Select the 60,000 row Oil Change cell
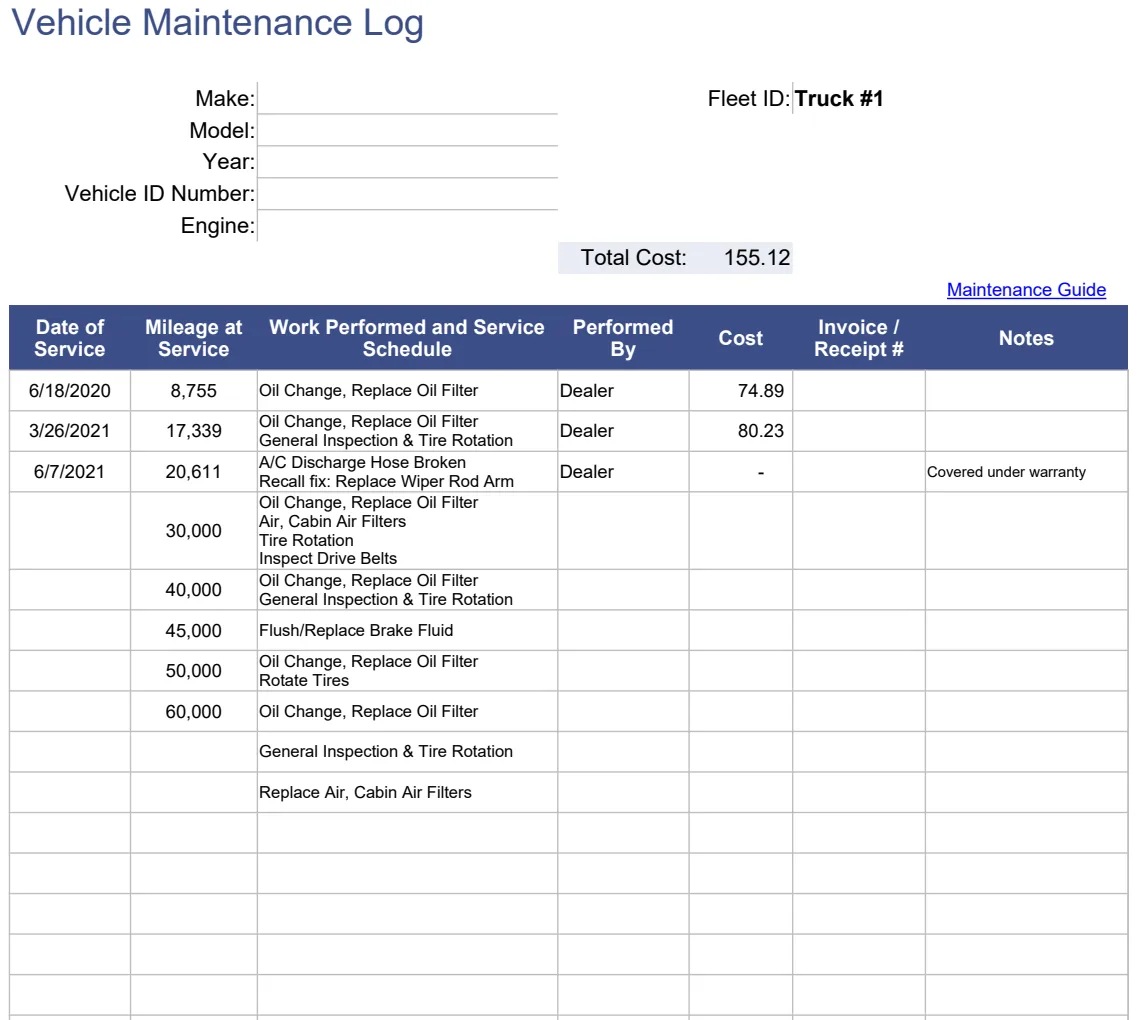This screenshot has width=1138, height=1020. point(407,711)
